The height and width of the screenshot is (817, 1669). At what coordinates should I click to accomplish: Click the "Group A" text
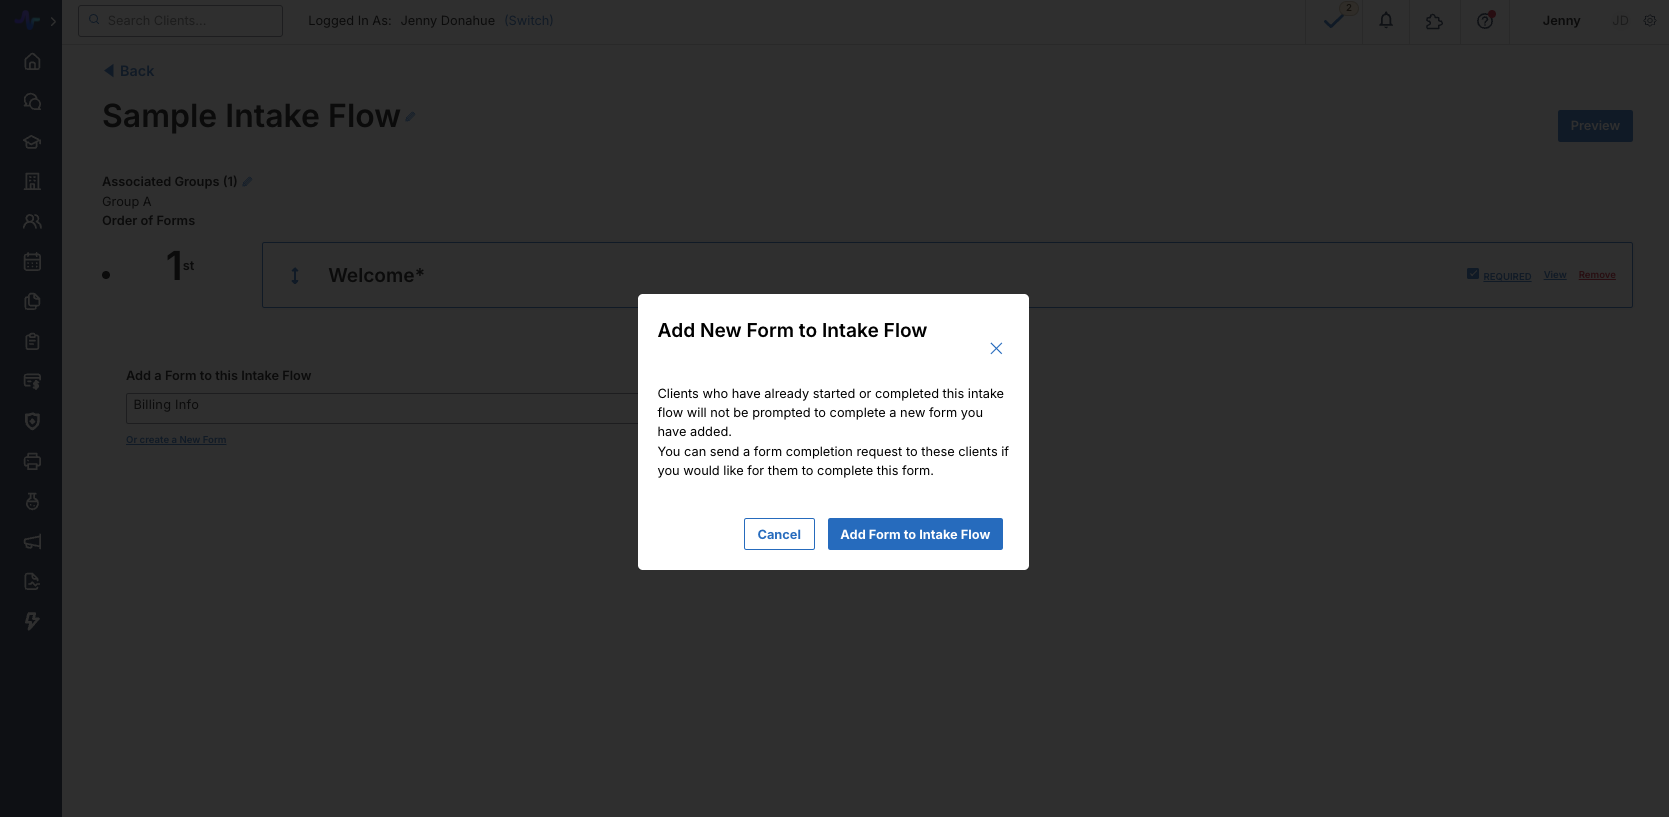pyautogui.click(x=127, y=202)
